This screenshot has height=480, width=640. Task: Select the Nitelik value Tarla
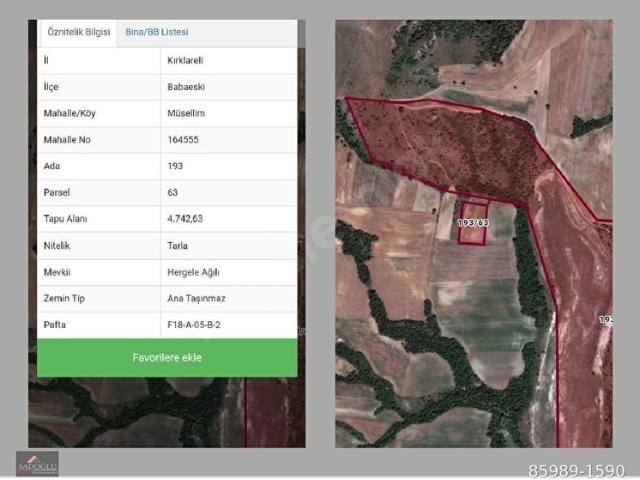pos(177,246)
